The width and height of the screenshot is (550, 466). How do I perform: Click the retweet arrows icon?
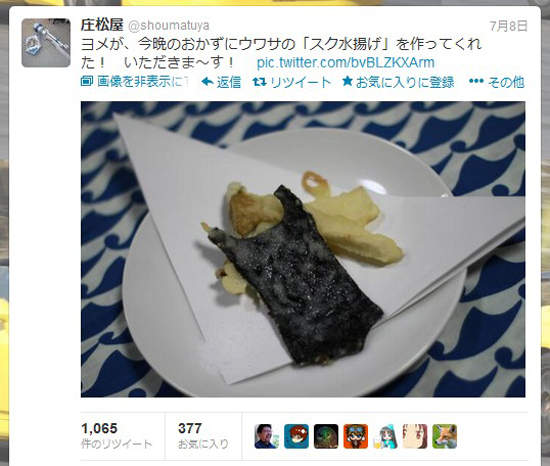click(259, 82)
